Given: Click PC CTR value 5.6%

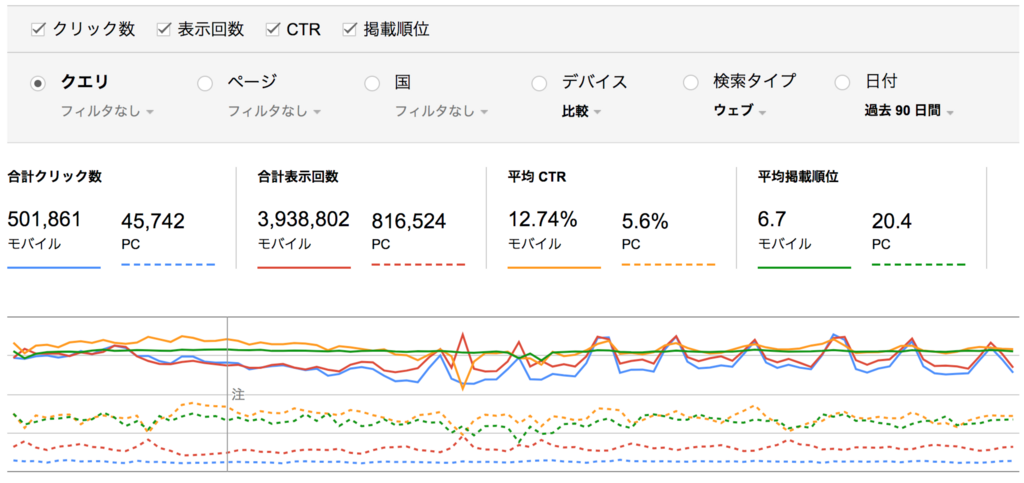Looking at the screenshot, I should pos(645,222).
